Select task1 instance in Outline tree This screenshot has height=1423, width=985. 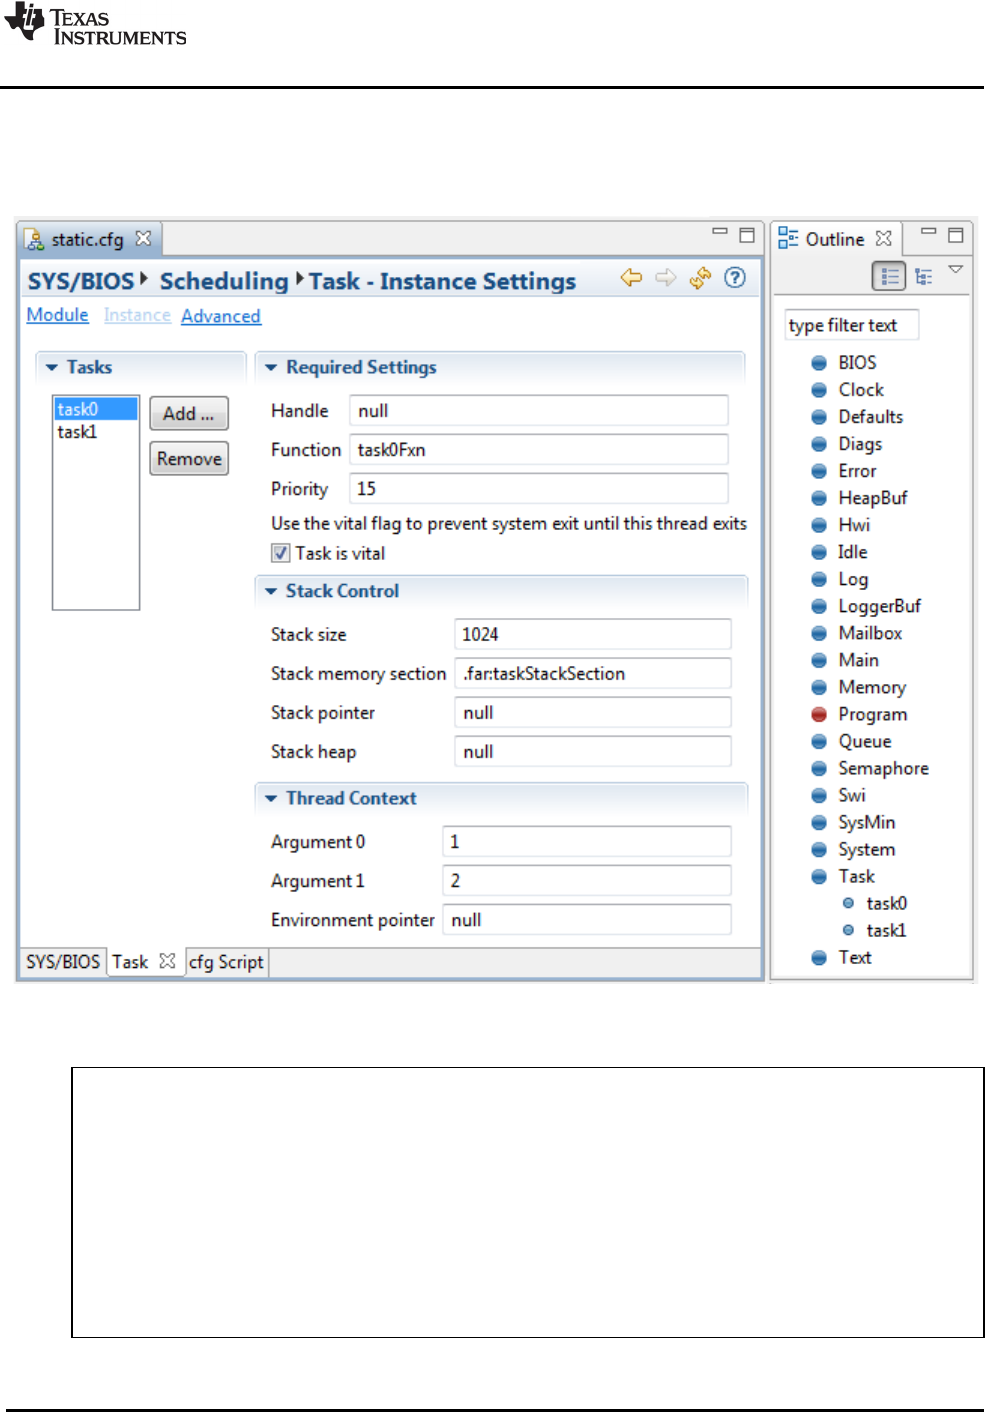[886, 930]
